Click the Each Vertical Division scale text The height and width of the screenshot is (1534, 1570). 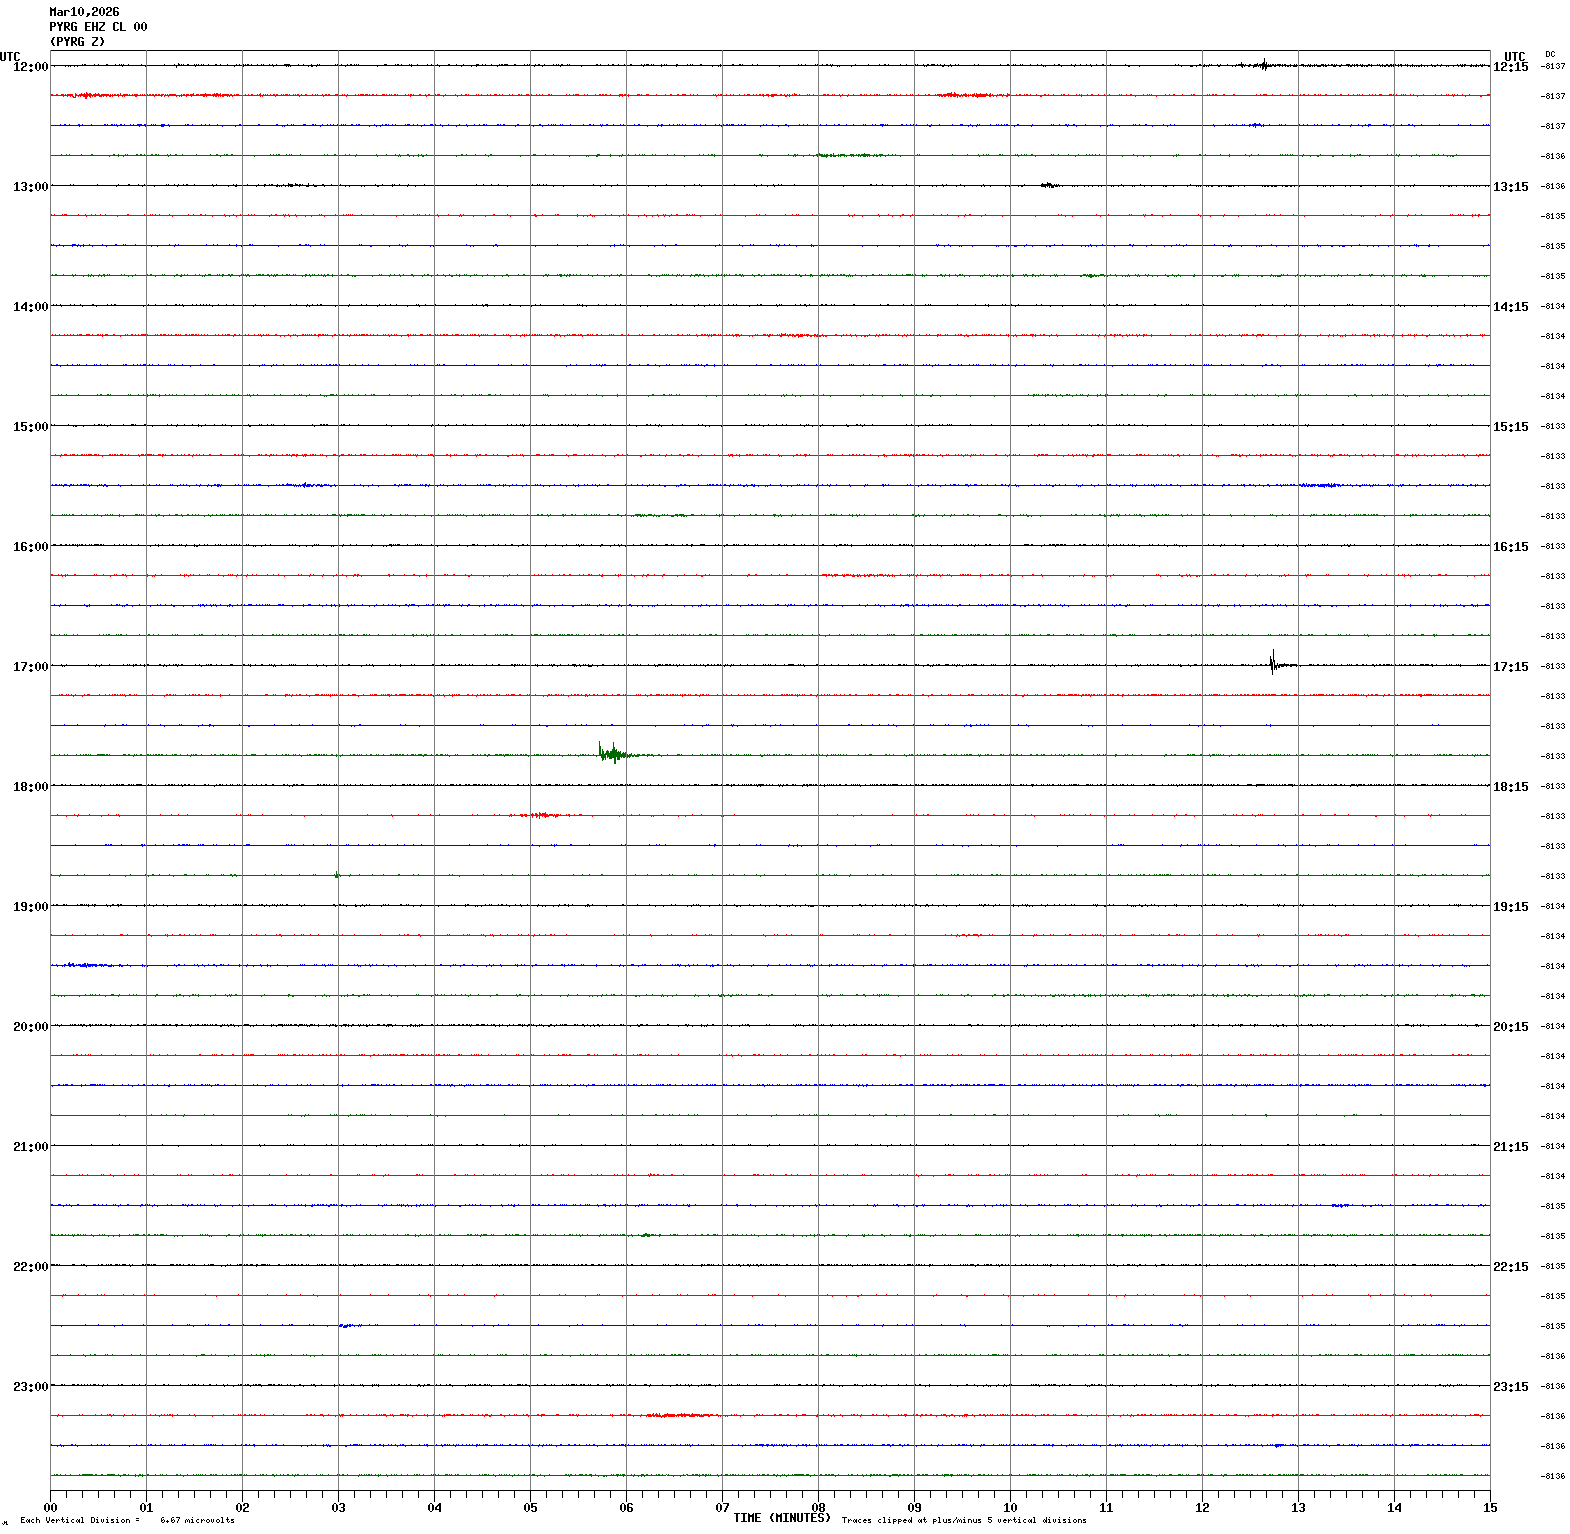tap(127, 1520)
